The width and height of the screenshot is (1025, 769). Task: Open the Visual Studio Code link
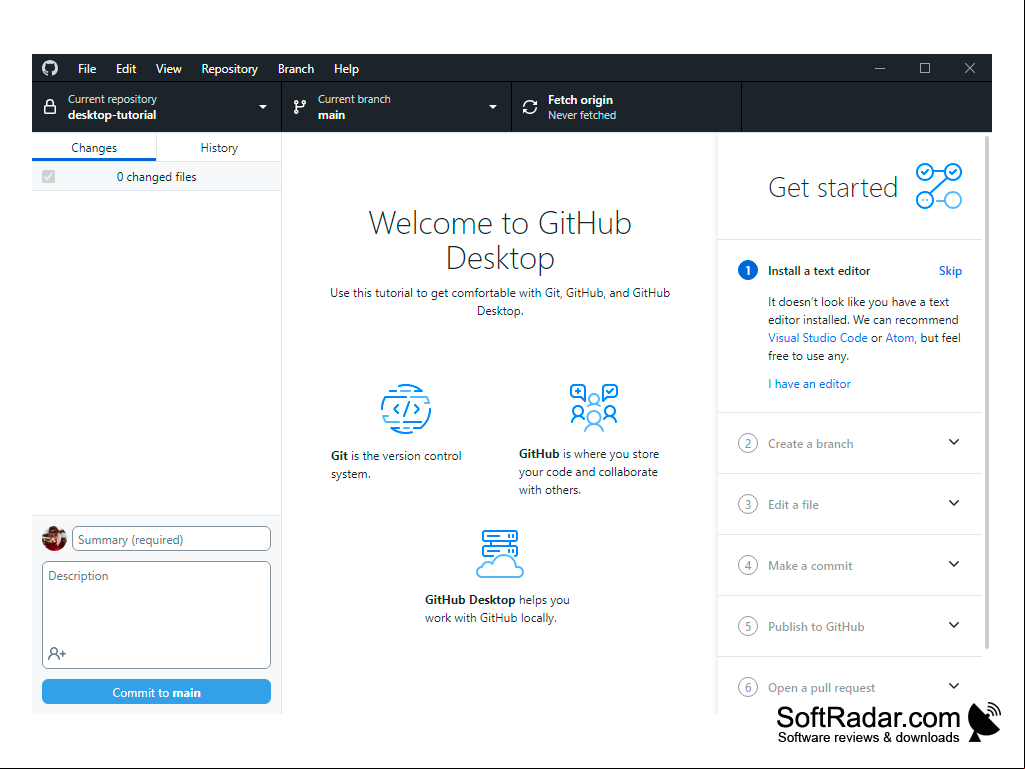[x=817, y=337]
